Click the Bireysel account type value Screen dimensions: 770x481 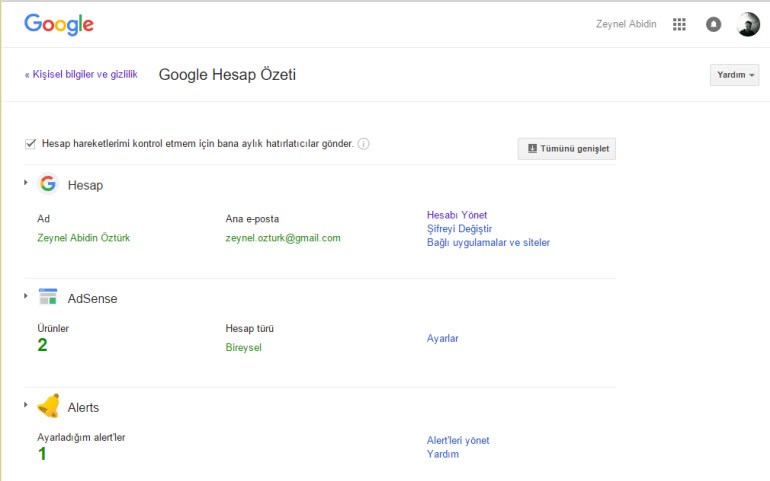pos(244,347)
